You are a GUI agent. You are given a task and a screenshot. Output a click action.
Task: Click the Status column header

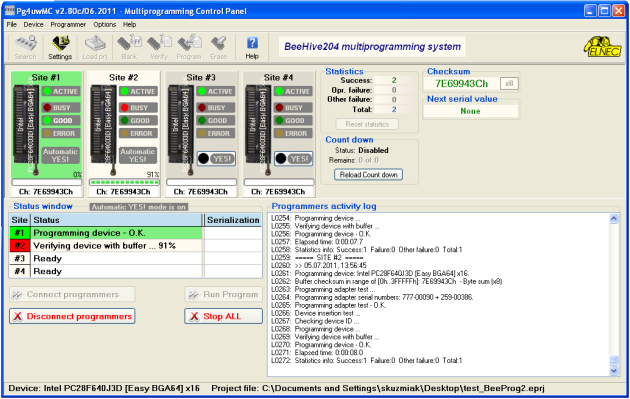(117, 220)
